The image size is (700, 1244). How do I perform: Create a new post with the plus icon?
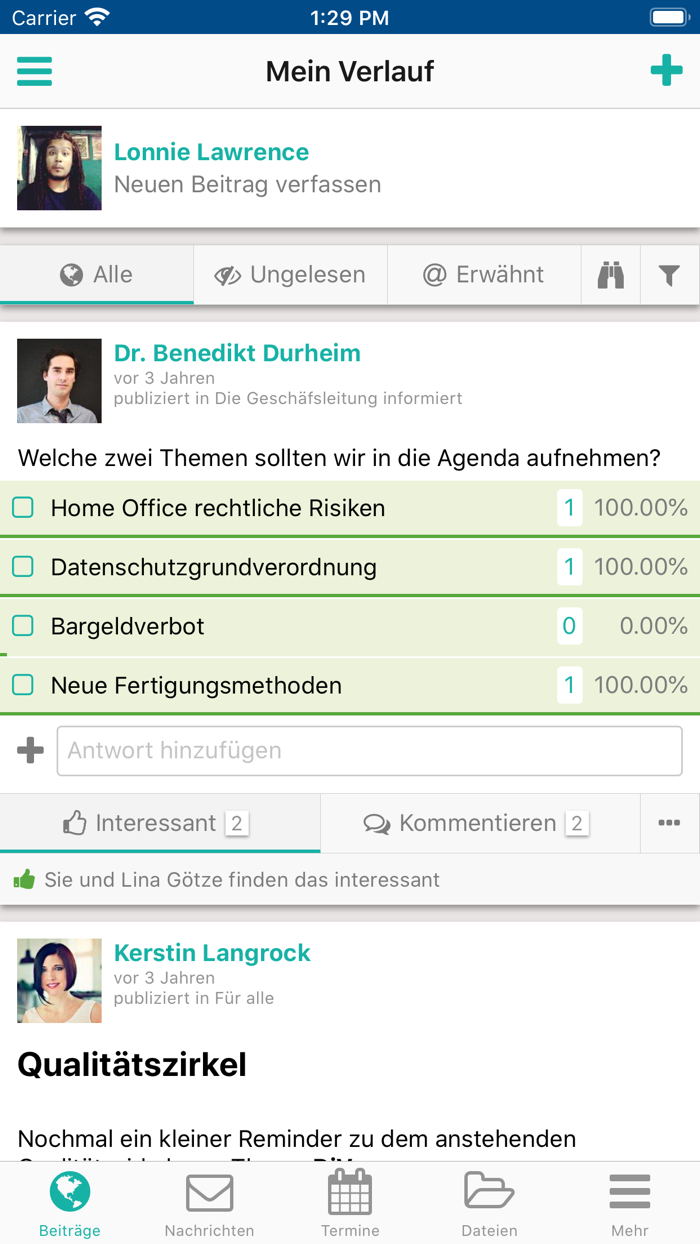pos(666,71)
